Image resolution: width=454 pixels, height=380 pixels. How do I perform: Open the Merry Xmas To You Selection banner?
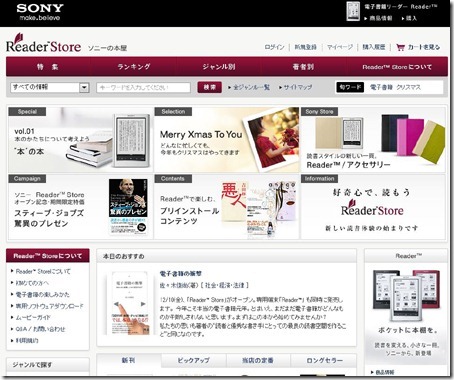coord(227,139)
